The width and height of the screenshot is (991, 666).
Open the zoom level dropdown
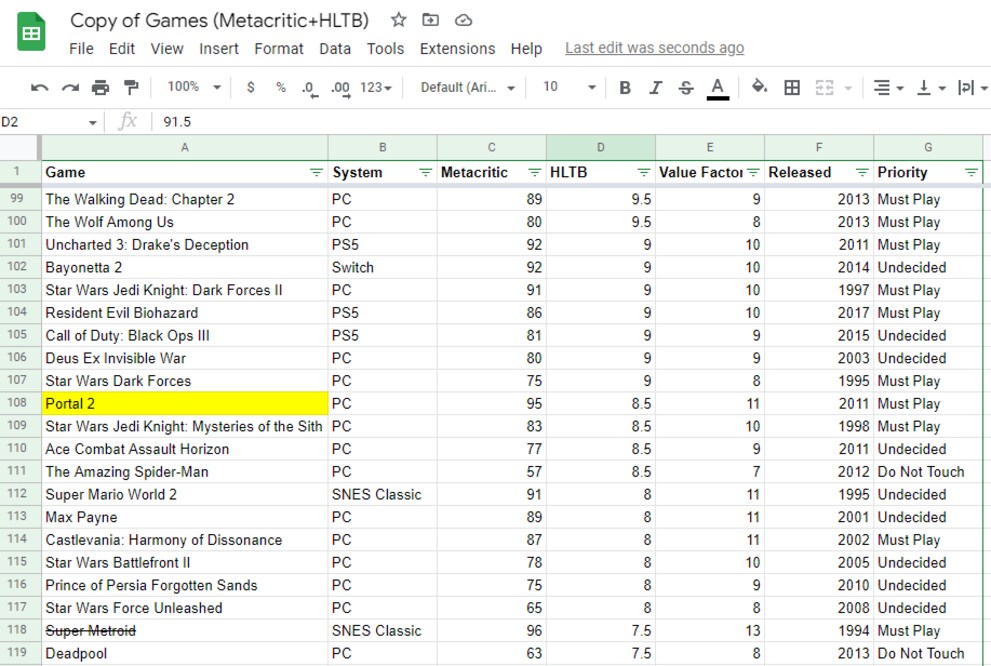pyautogui.click(x=194, y=87)
